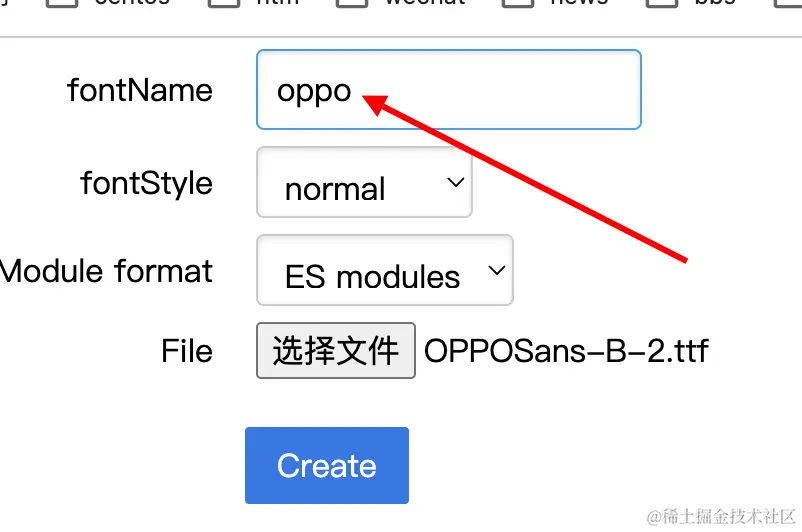Open the Module format dropdown showing ES modules
This screenshot has width=802, height=532.
coord(385,271)
